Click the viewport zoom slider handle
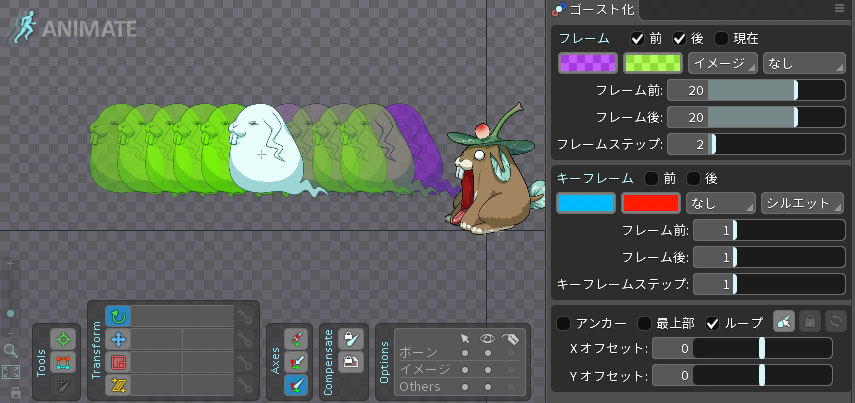Screen dimensions: 855x403 pyautogui.click(x=10, y=314)
